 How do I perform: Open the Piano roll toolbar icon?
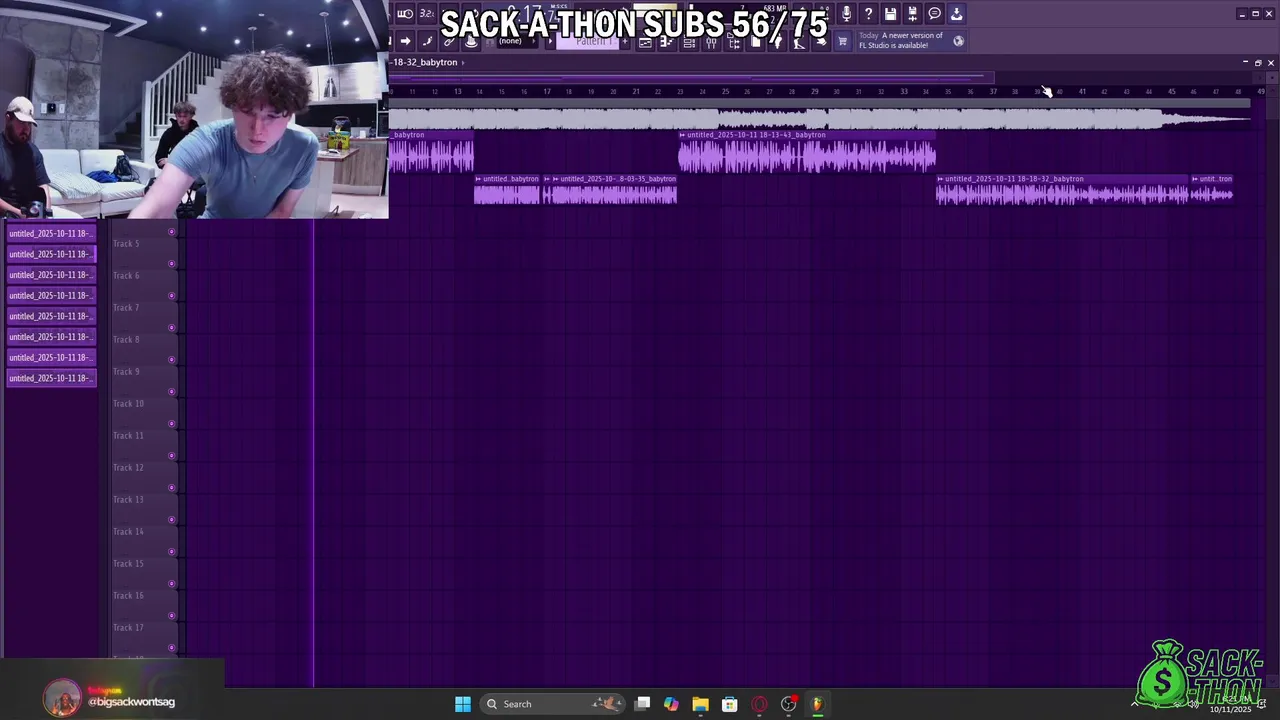667,42
